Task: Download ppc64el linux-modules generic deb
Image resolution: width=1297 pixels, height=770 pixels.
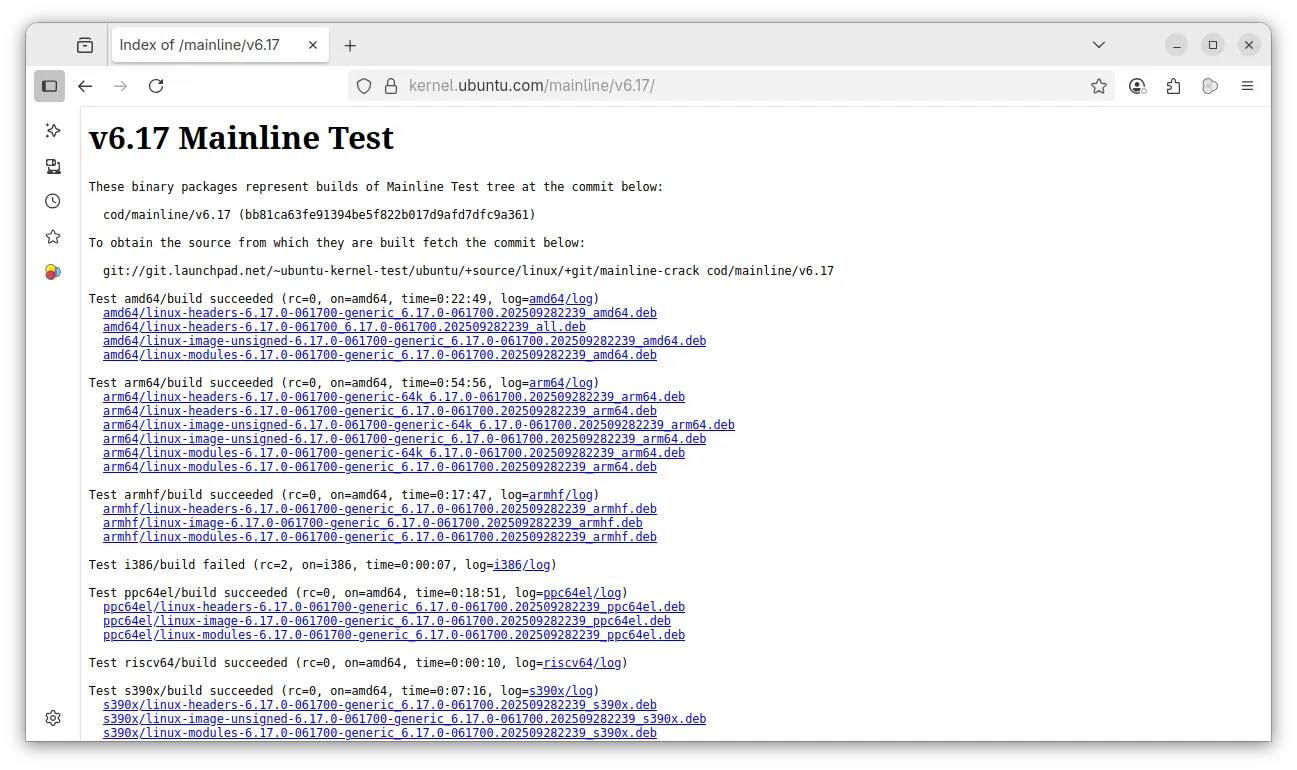Action: point(394,635)
